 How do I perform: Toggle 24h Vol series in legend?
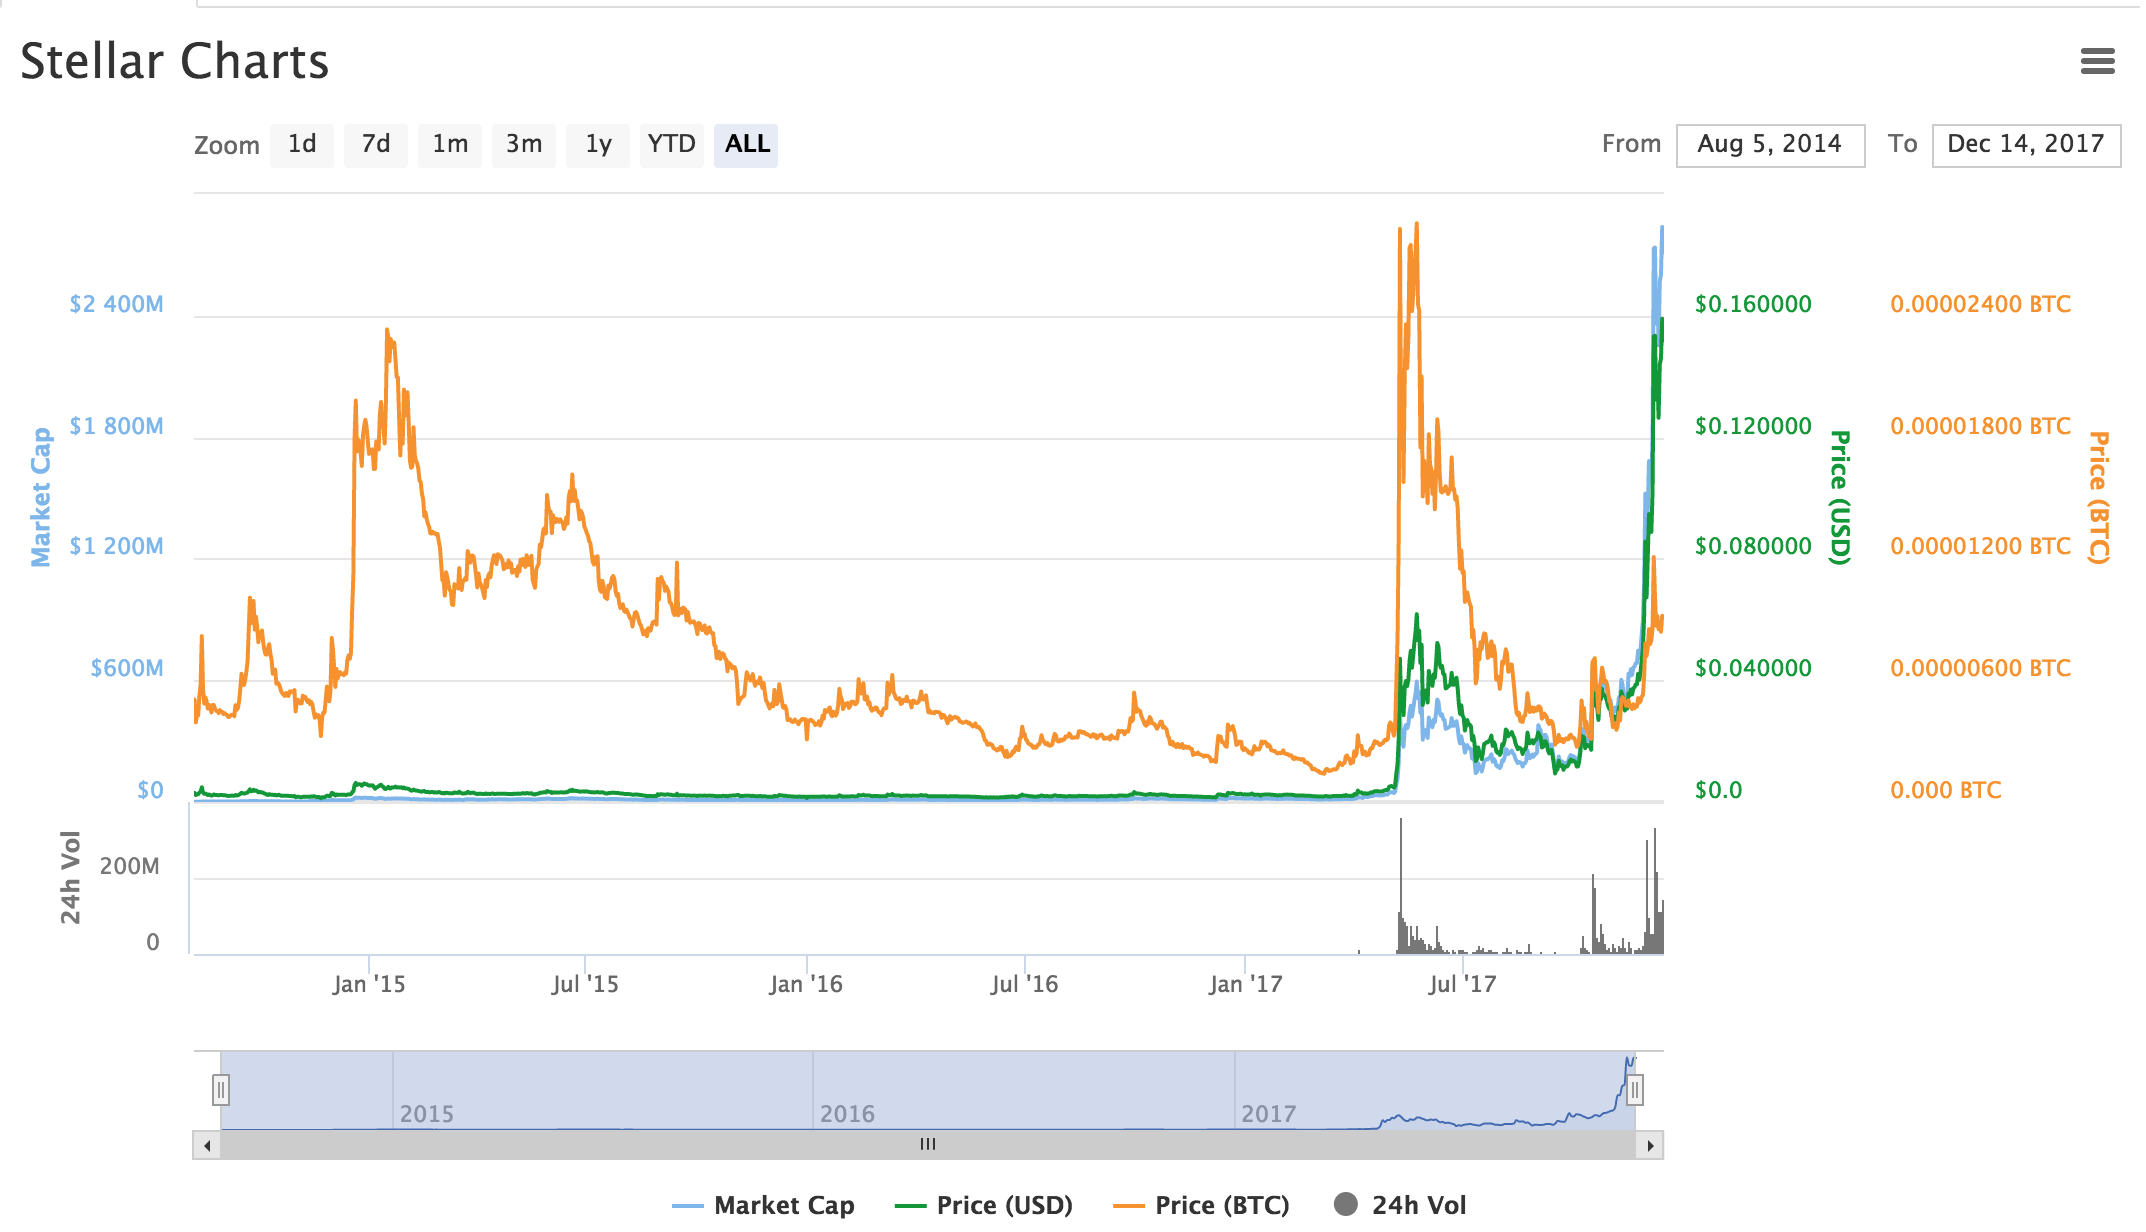tap(1401, 1205)
